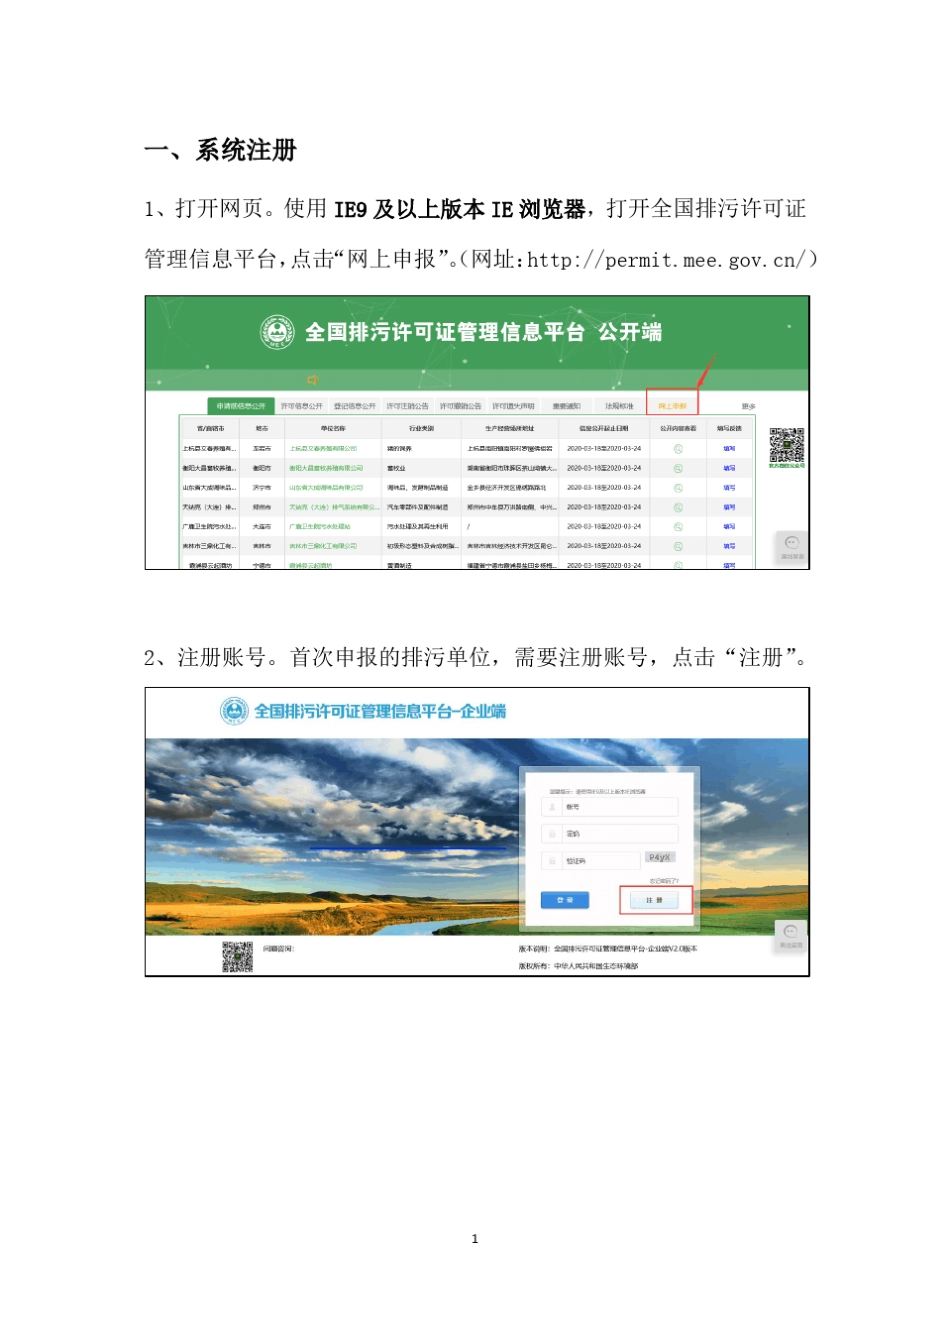Refresh the P4yX captcha image
Viewport: 950px width, 1344px height.
pyautogui.click(x=660, y=858)
